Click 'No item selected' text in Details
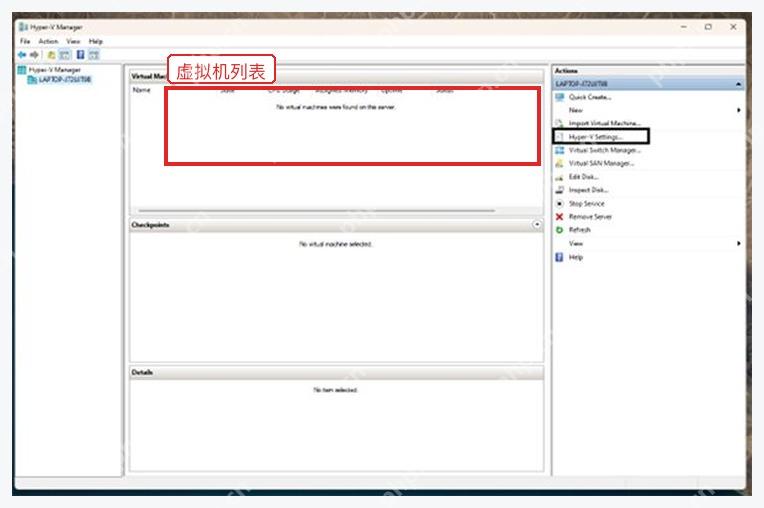764x508 pixels. [335, 390]
